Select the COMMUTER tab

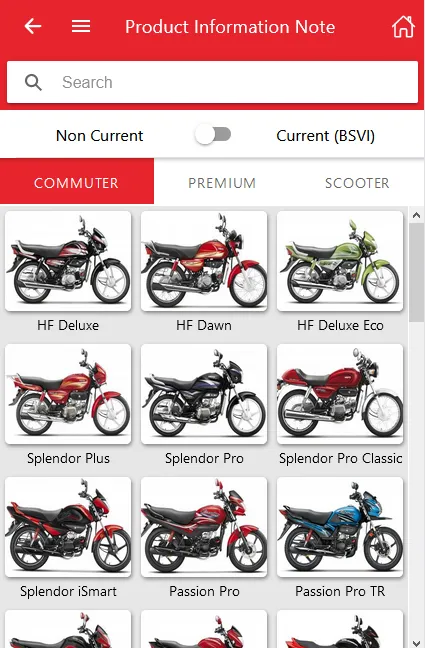[77, 181]
